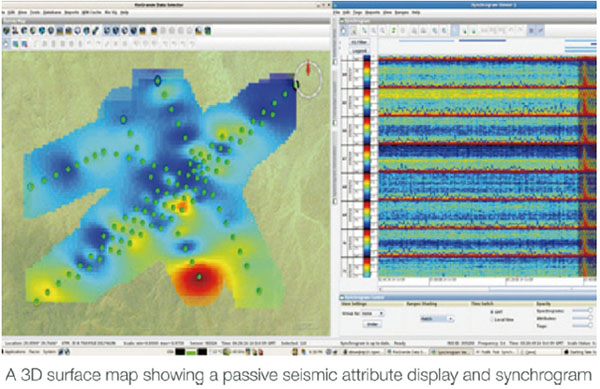Click the green pen icon in map toolbar
Screen dimensions: 600x389
click(x=96, y=31)
